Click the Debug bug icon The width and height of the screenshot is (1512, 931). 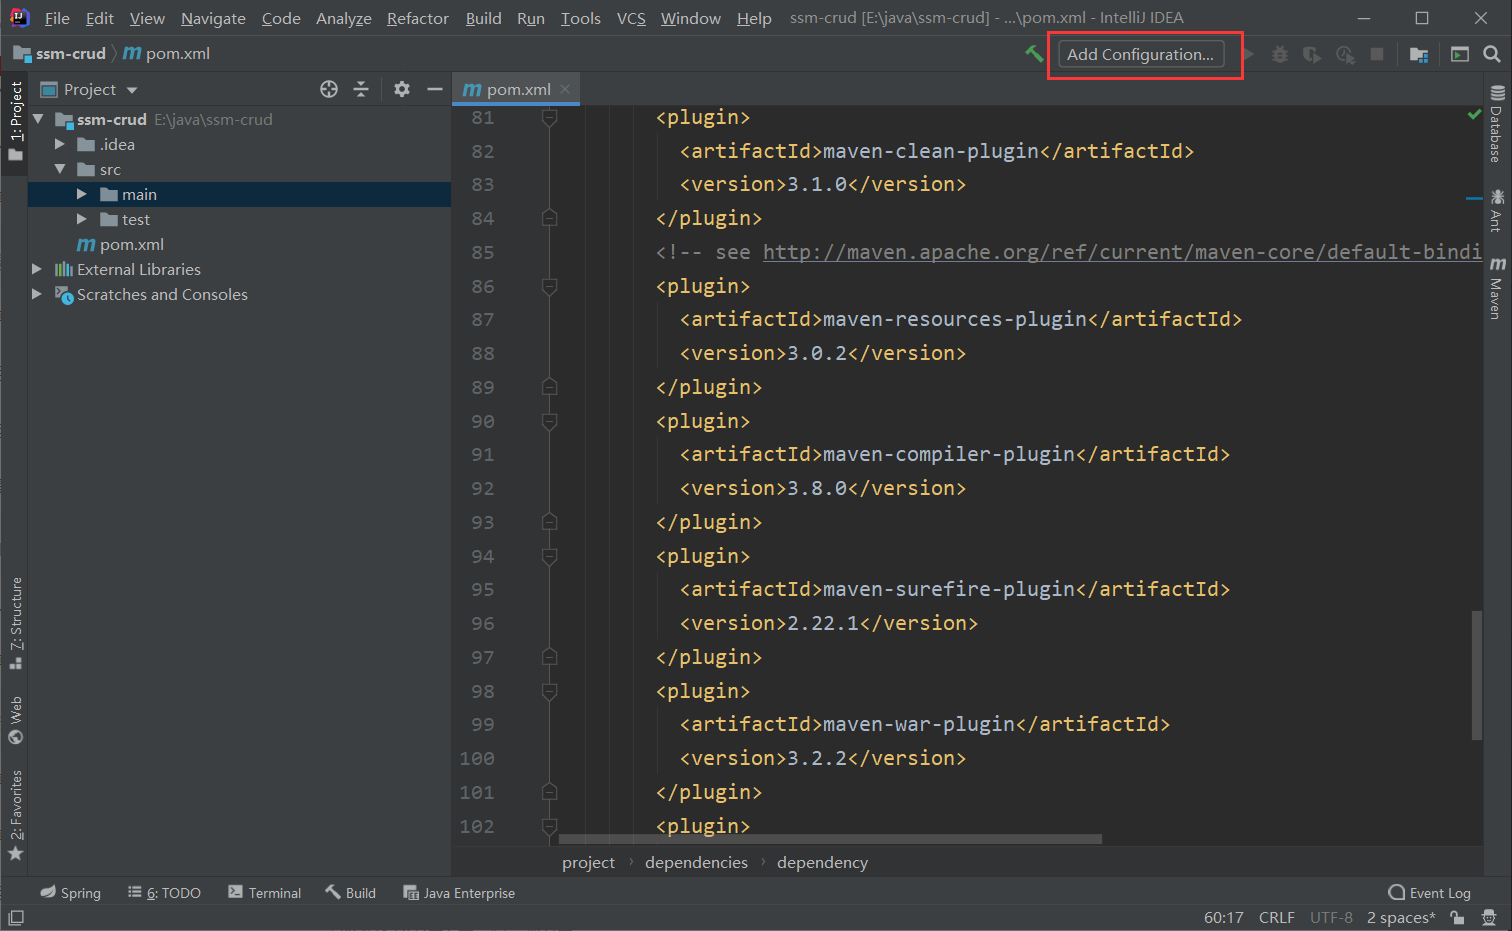point(1280,54)
